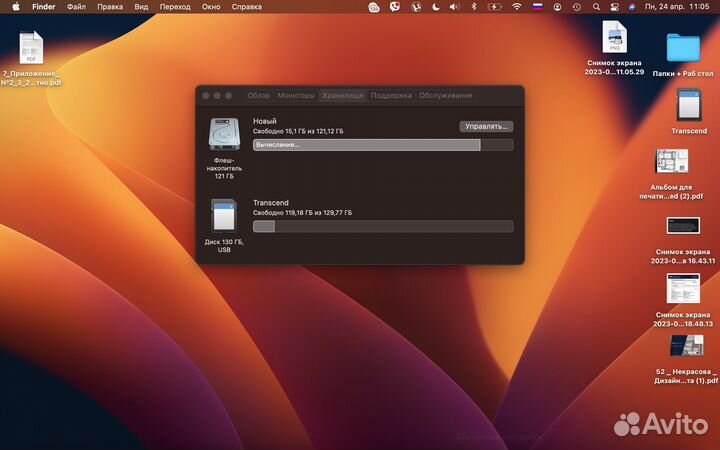The height and width of the screenshot is (450, 720).
Task: Select the Transcend SD card disk icon
Action: pos(223,216)
